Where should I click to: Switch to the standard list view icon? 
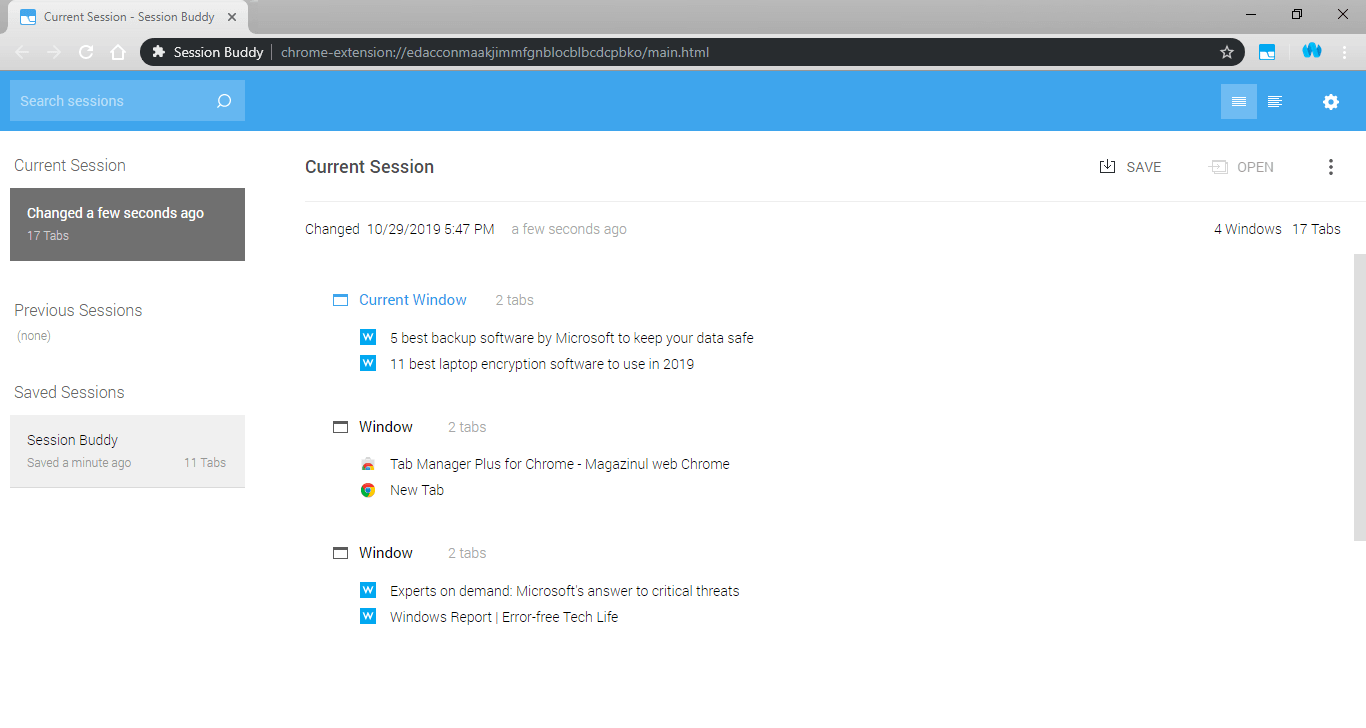click(1239, 101)
